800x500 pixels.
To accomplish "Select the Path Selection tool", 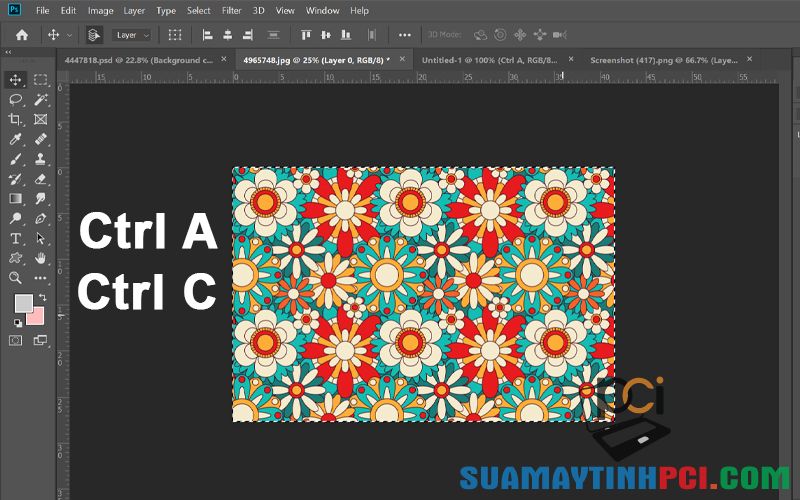I will click(40, 238).
